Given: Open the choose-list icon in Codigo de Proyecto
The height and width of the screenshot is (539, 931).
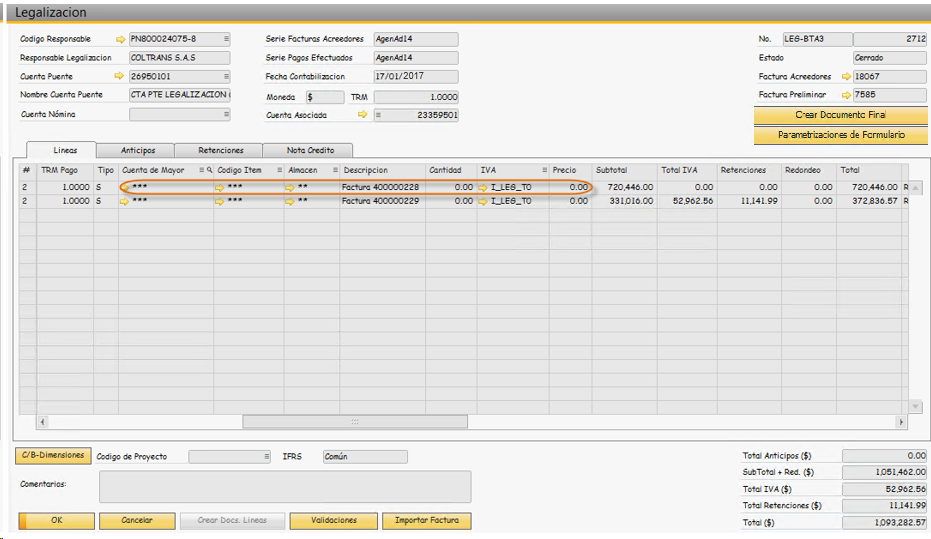Looking at the screenshot, I should [266, 457].
